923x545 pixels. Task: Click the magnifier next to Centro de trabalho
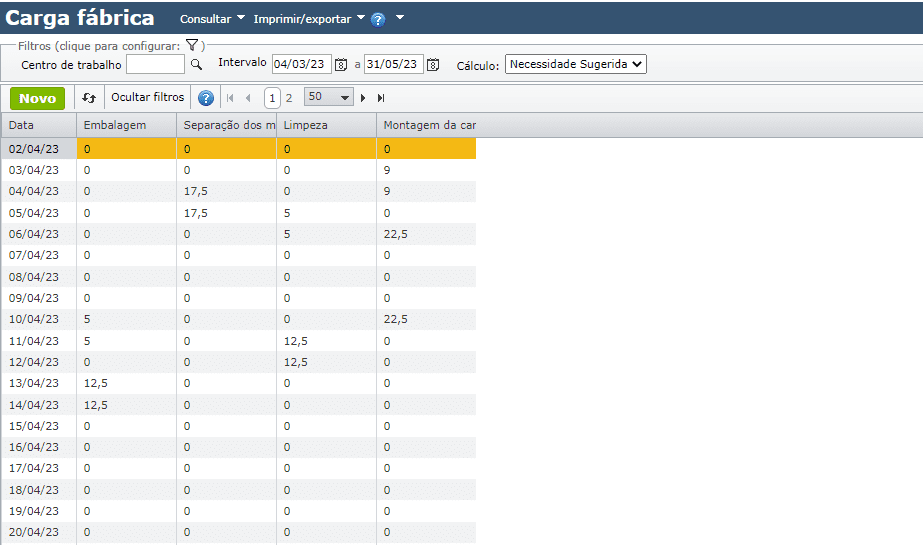[196, 65]
